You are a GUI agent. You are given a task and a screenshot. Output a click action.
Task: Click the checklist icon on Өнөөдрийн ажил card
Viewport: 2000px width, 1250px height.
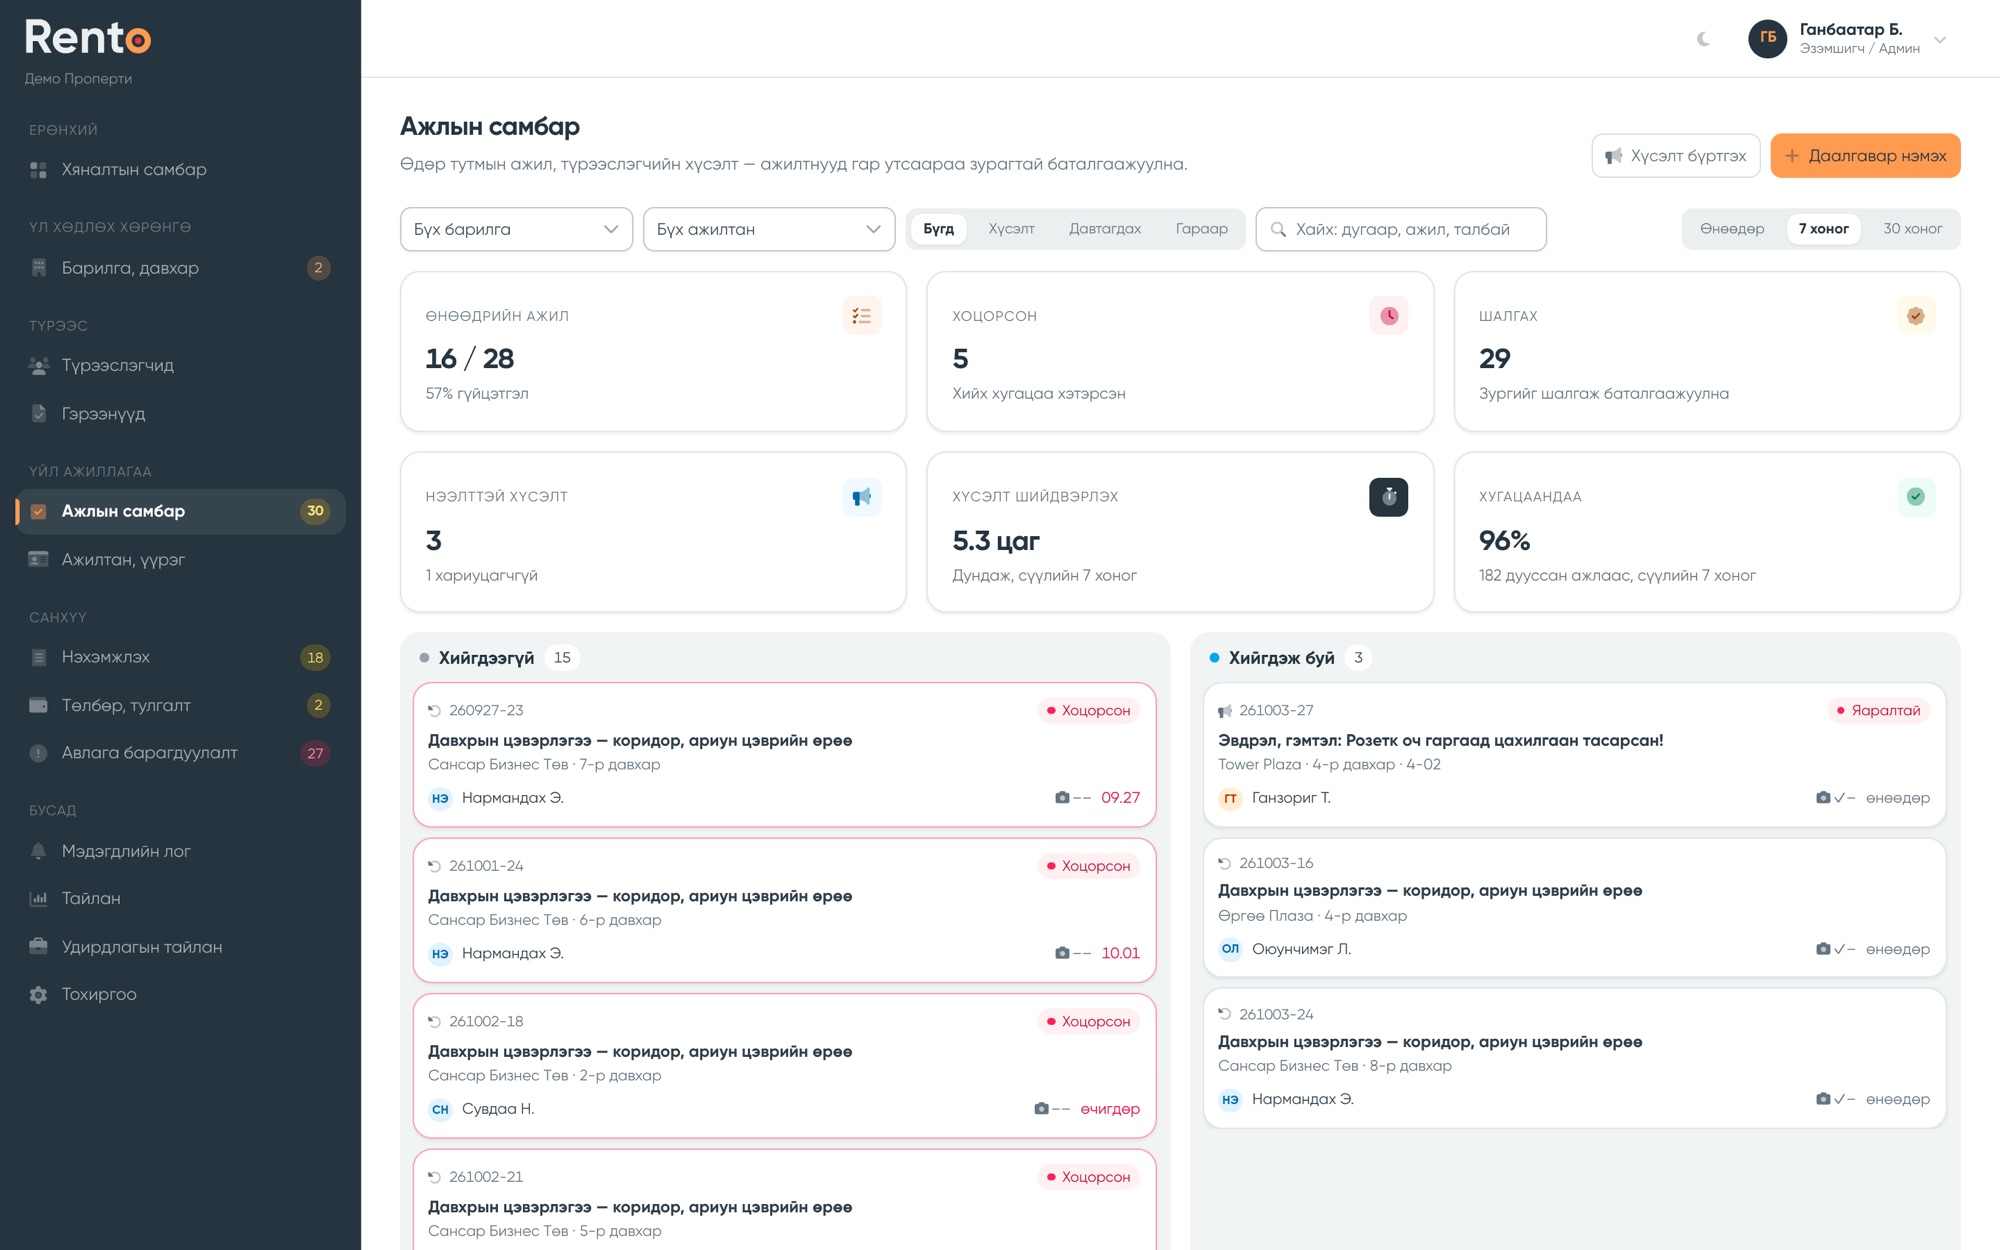861,316
